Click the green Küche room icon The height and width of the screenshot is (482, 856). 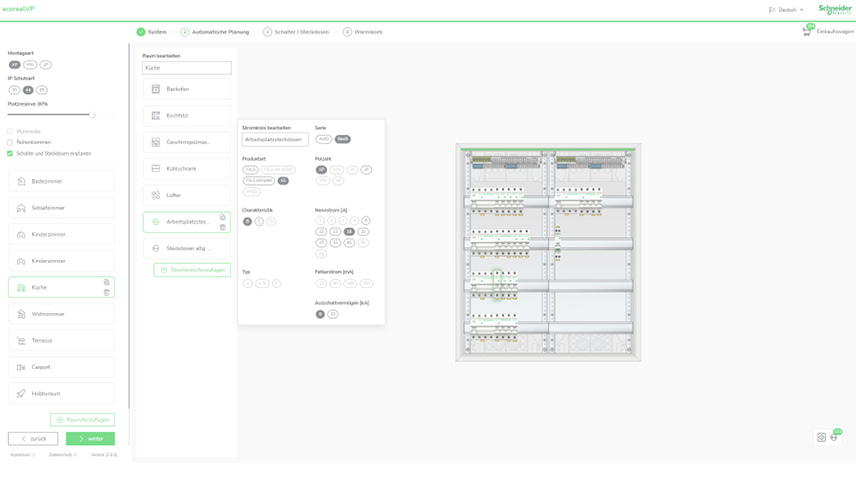[x=21, y=288]
